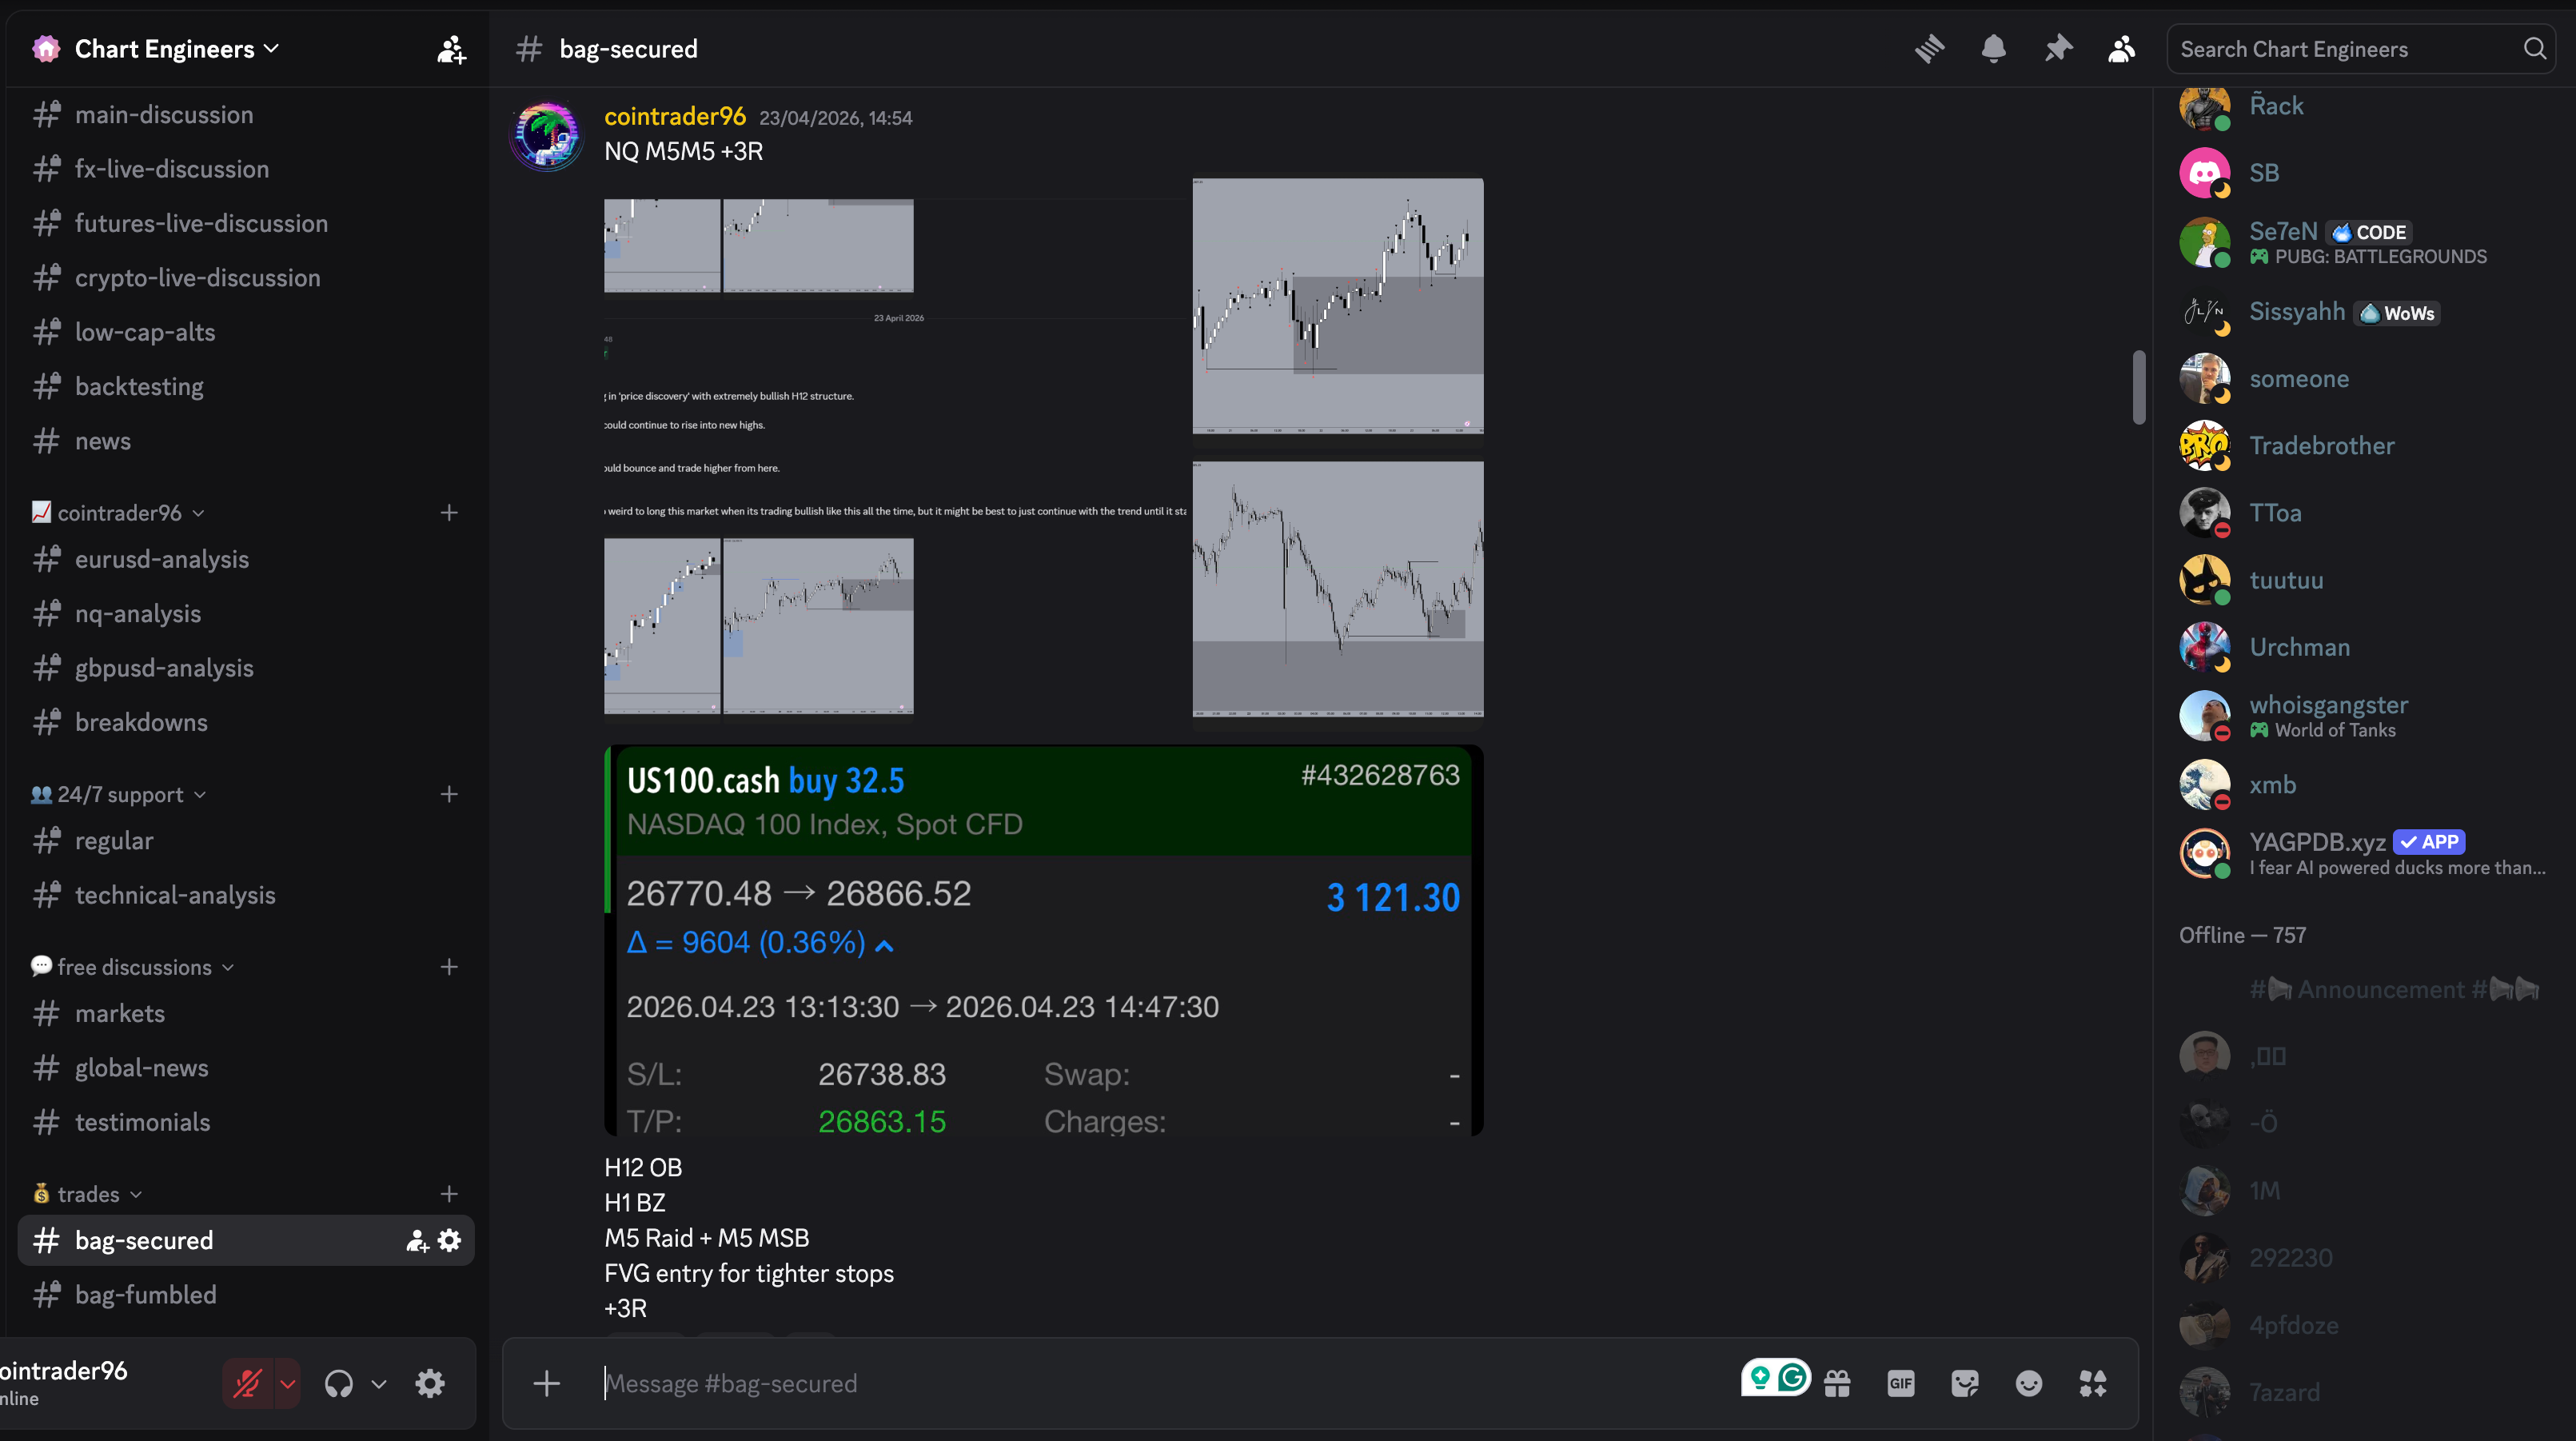The image size is (2576, 1441).
Task: Open cointrader96 profile from message username
Action: (674, 117)
